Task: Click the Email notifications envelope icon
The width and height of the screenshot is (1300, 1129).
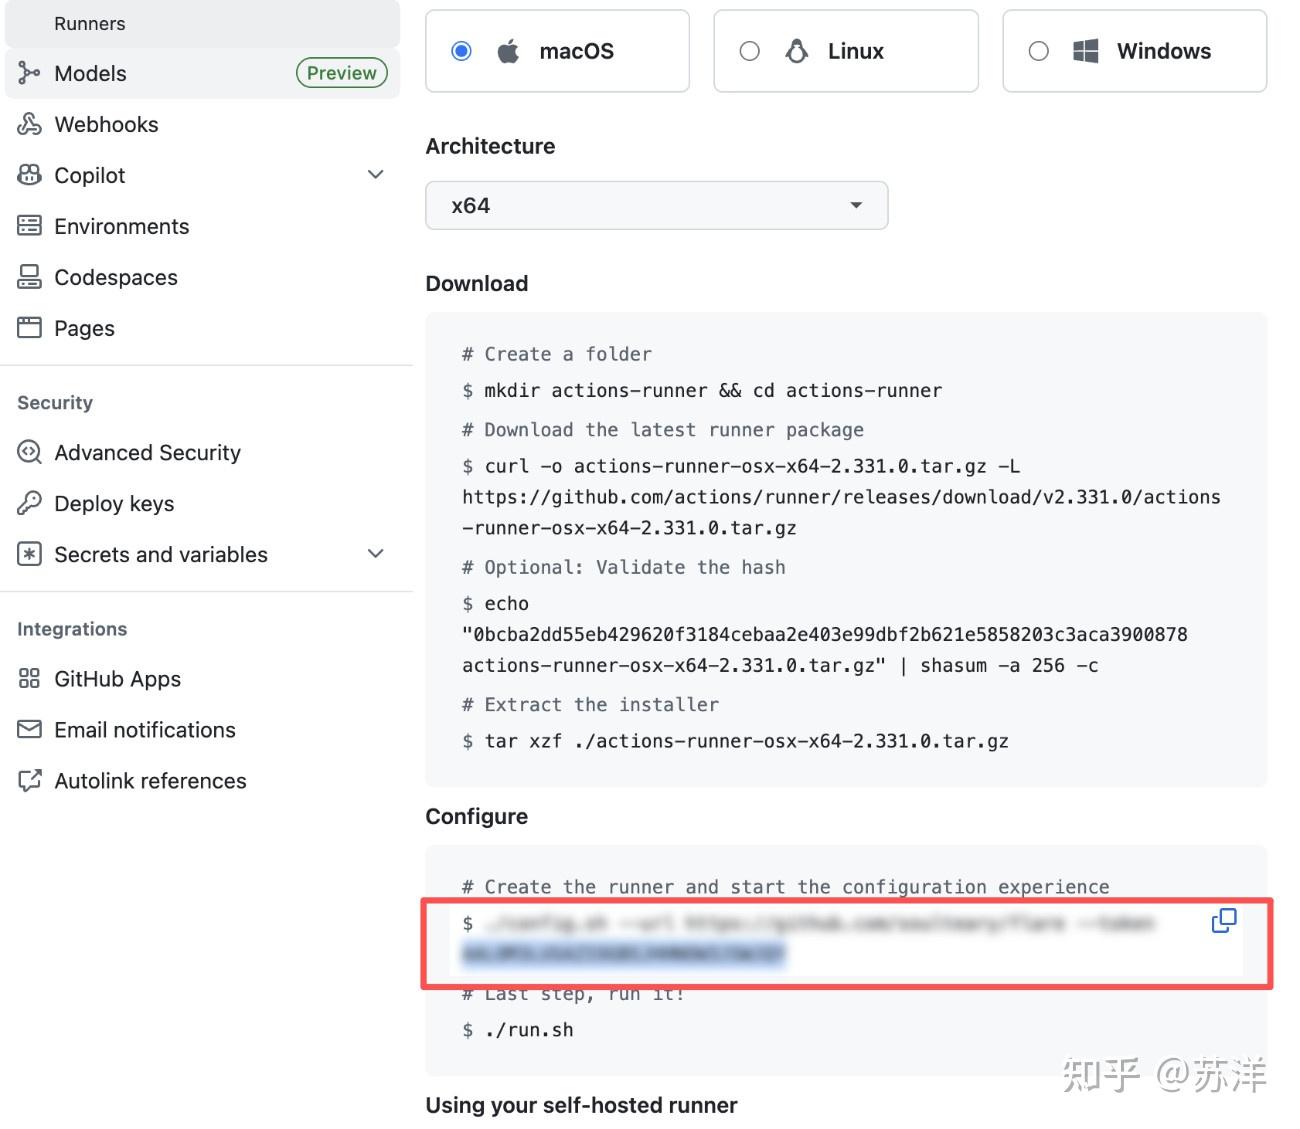Action: (29, 730)
